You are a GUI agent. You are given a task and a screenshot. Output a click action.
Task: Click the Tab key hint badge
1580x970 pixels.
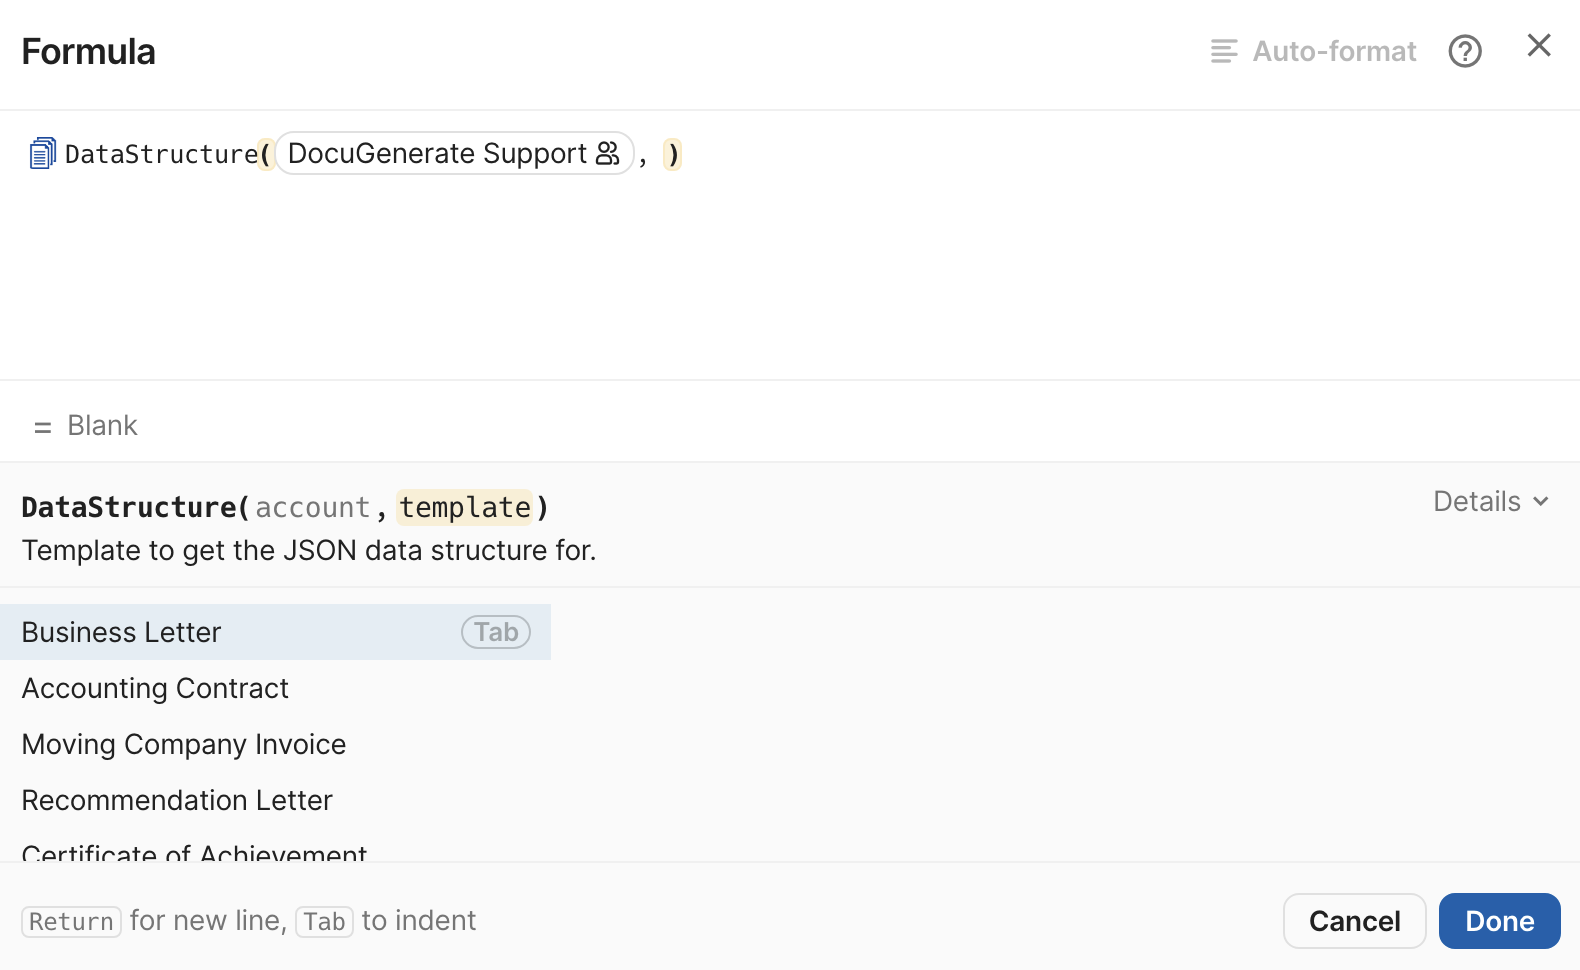pyautogui.click(x=496, y=632)
